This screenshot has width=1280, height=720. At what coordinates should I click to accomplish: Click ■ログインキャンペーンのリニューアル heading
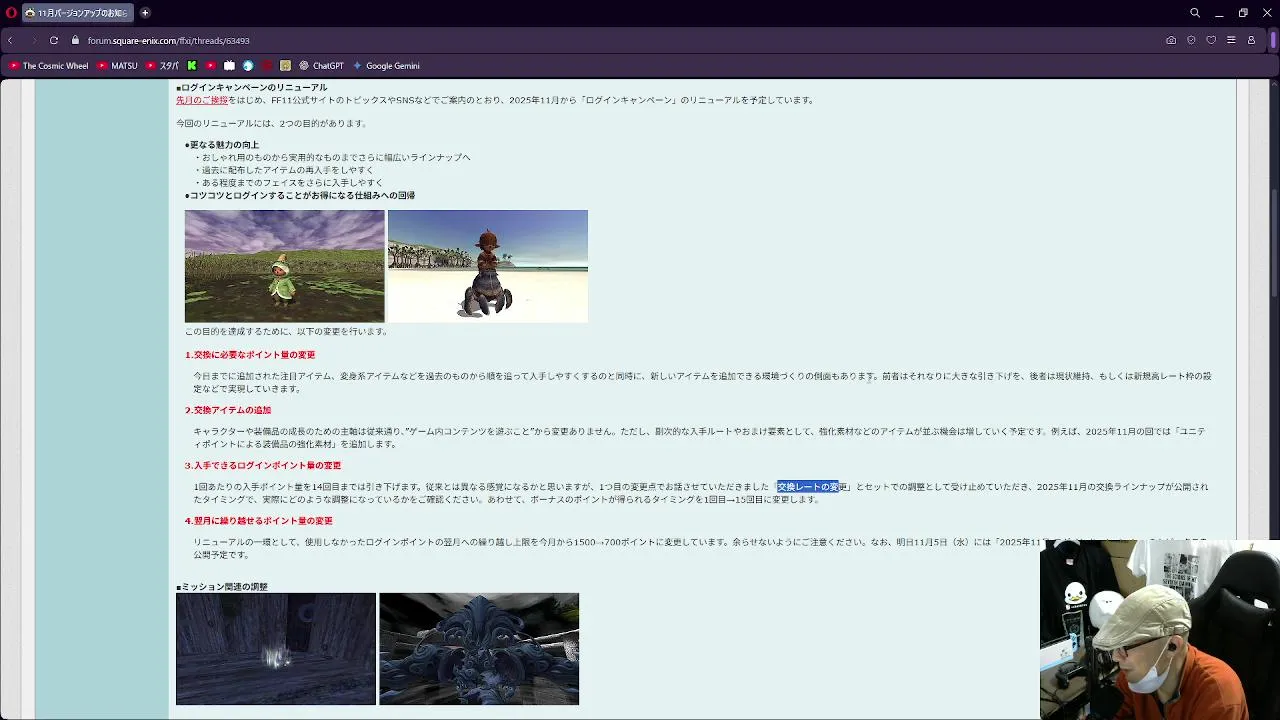[x=251, y=87]
